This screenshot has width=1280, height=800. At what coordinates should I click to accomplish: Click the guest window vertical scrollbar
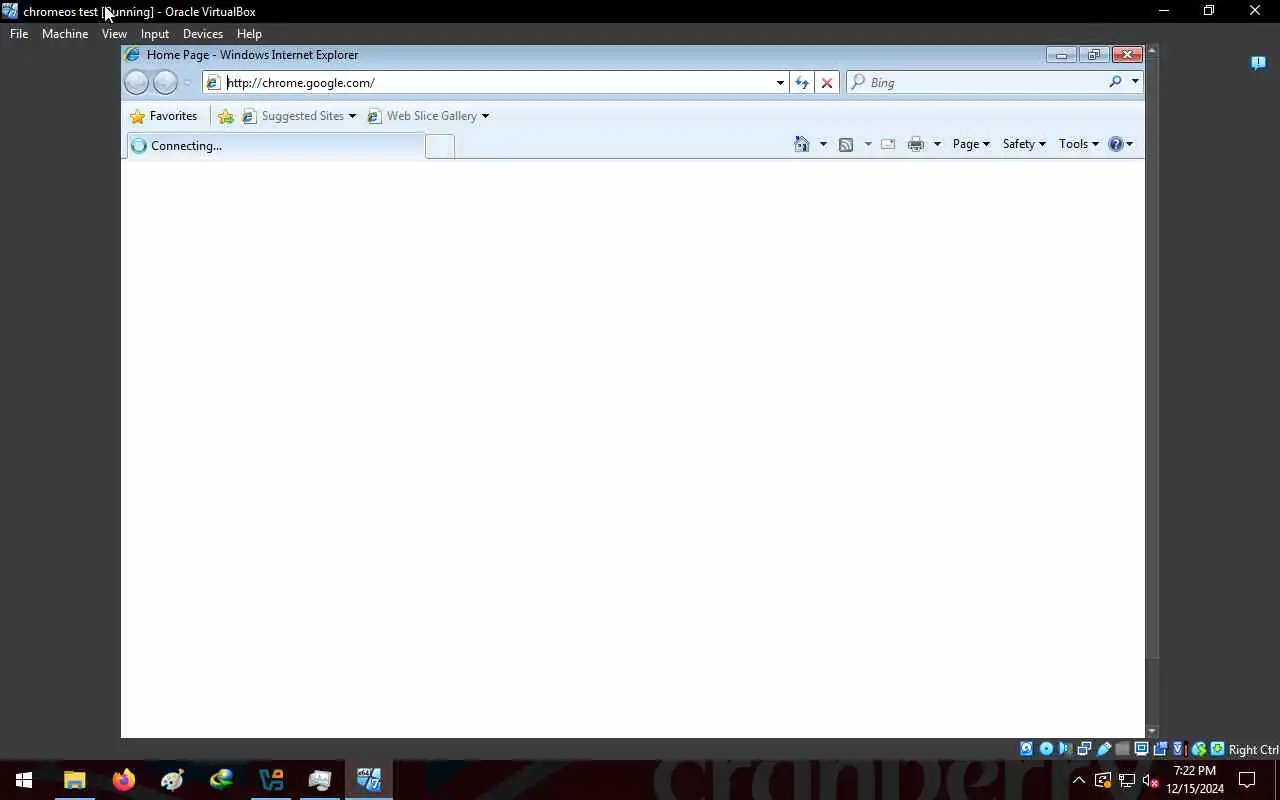(1152, 392)
